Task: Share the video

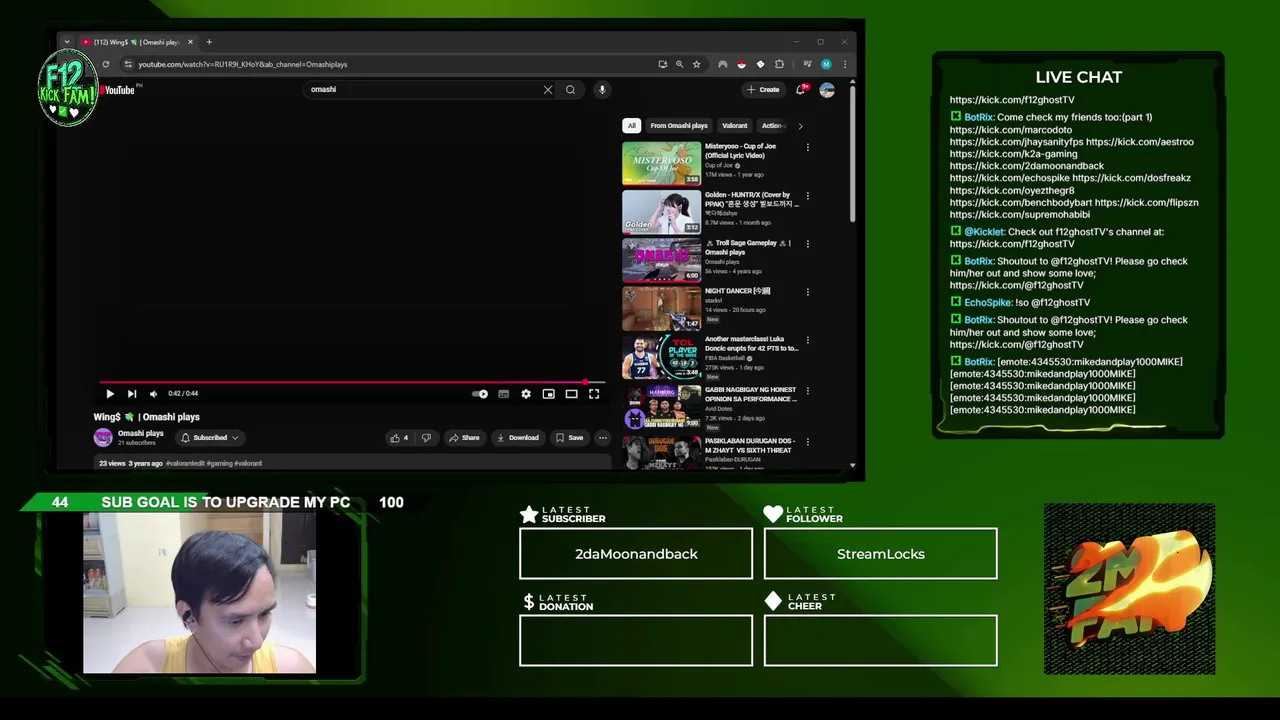Action: click(464, 438)
